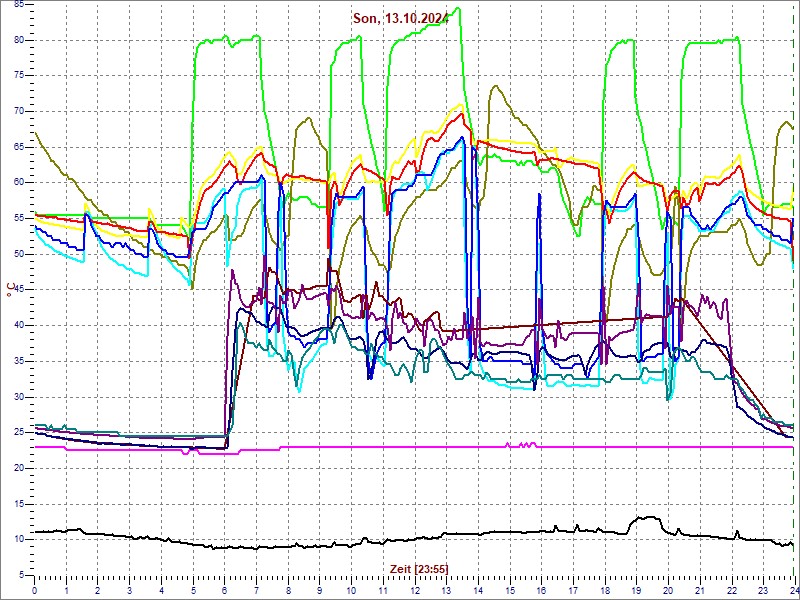800x600 pixels.
Task: Click the 6 hour label on time axis
Action: click(x=224, y=590)
